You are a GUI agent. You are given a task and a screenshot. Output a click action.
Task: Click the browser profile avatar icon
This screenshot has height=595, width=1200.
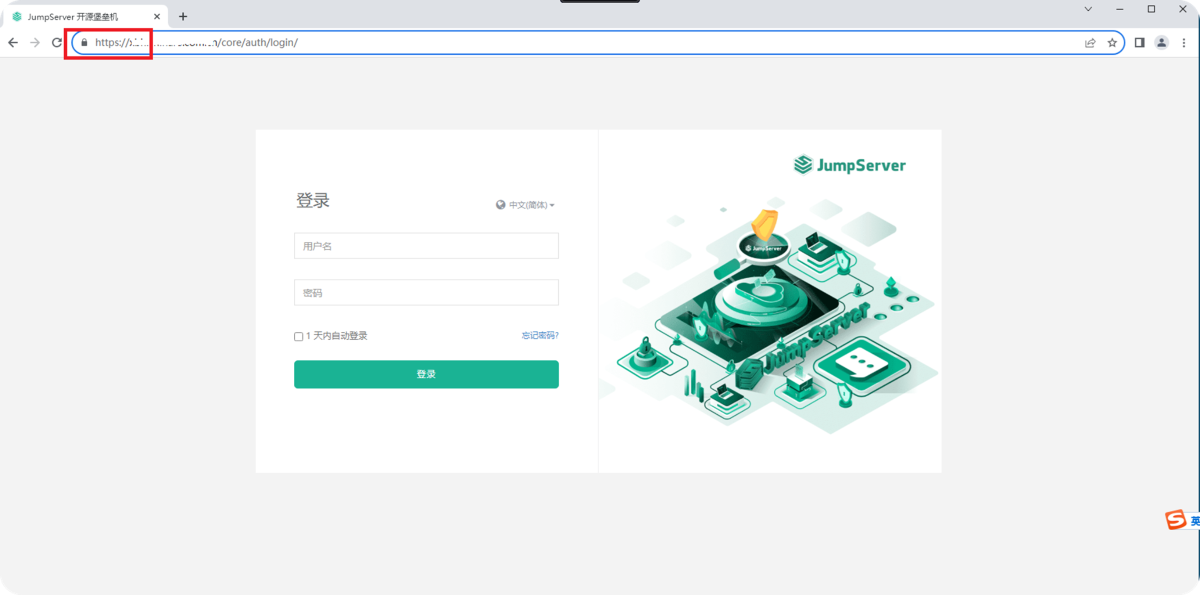click(x=1161, y=42)
